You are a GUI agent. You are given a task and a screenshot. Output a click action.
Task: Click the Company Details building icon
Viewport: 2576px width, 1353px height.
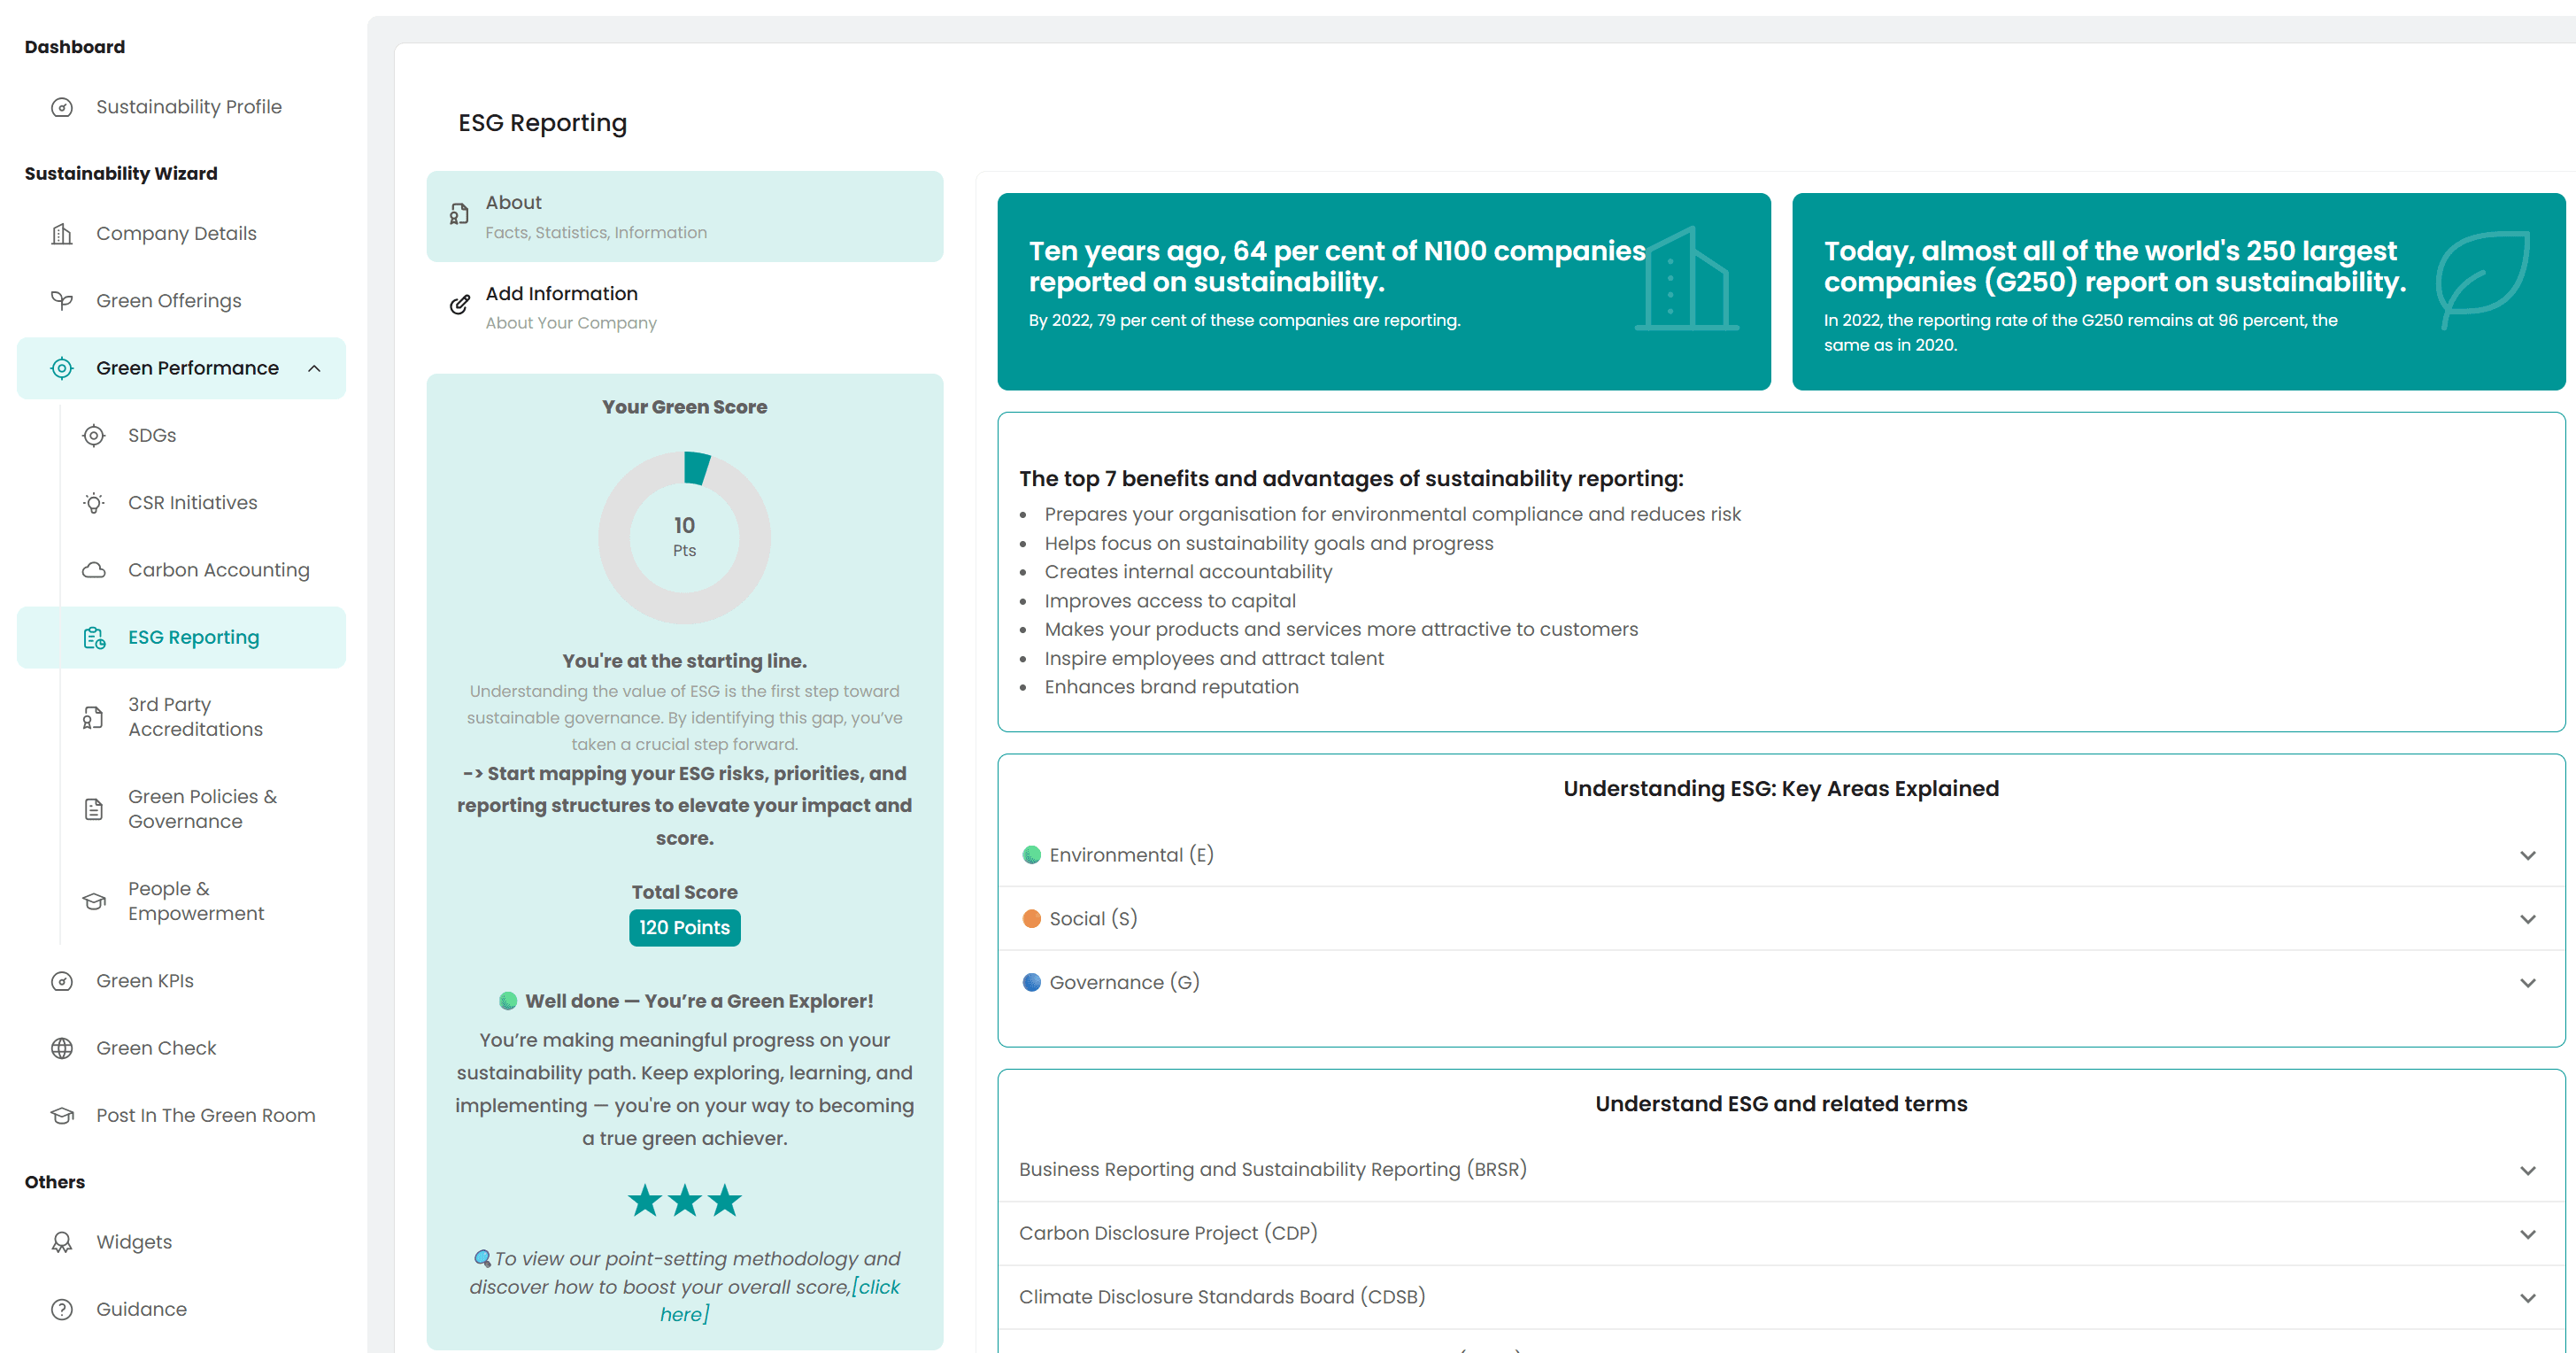click(62, 234)
